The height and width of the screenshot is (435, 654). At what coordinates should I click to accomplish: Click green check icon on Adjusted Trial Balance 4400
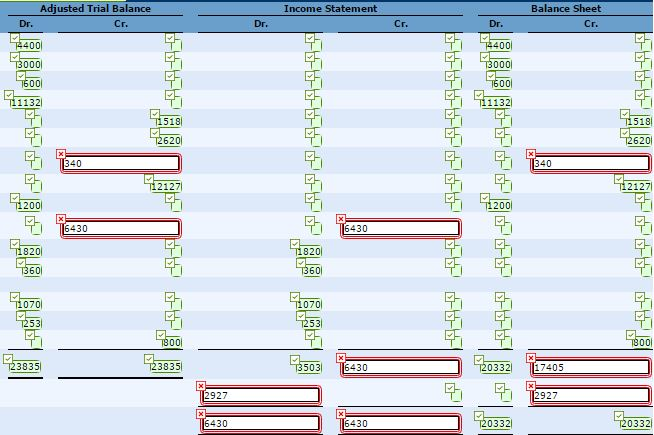15,38
